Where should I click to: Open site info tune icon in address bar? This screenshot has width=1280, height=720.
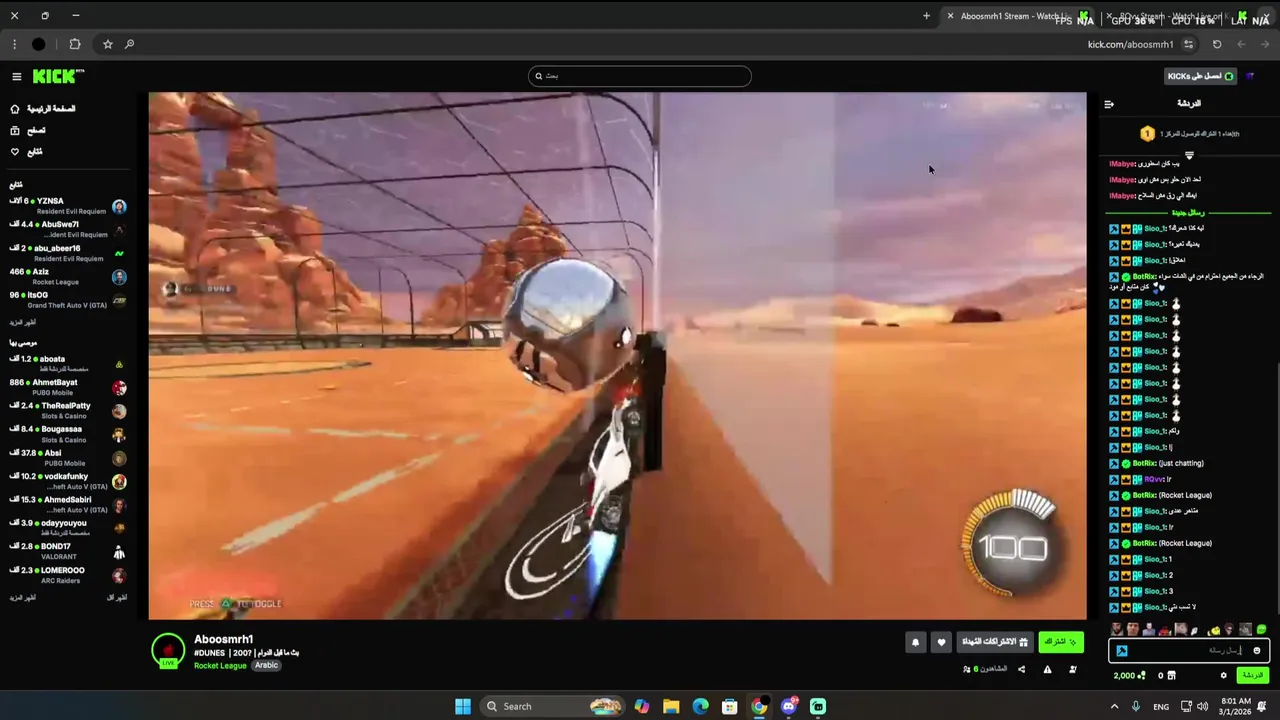[x=1188, y=44]
